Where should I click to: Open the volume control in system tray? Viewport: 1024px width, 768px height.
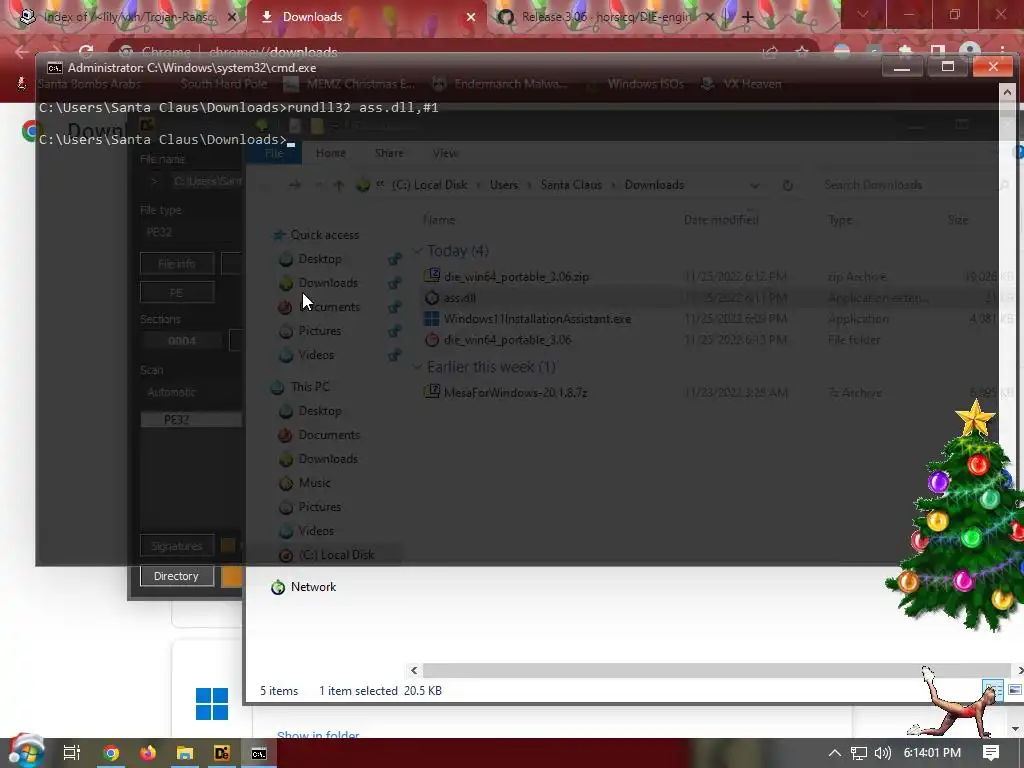882,753
